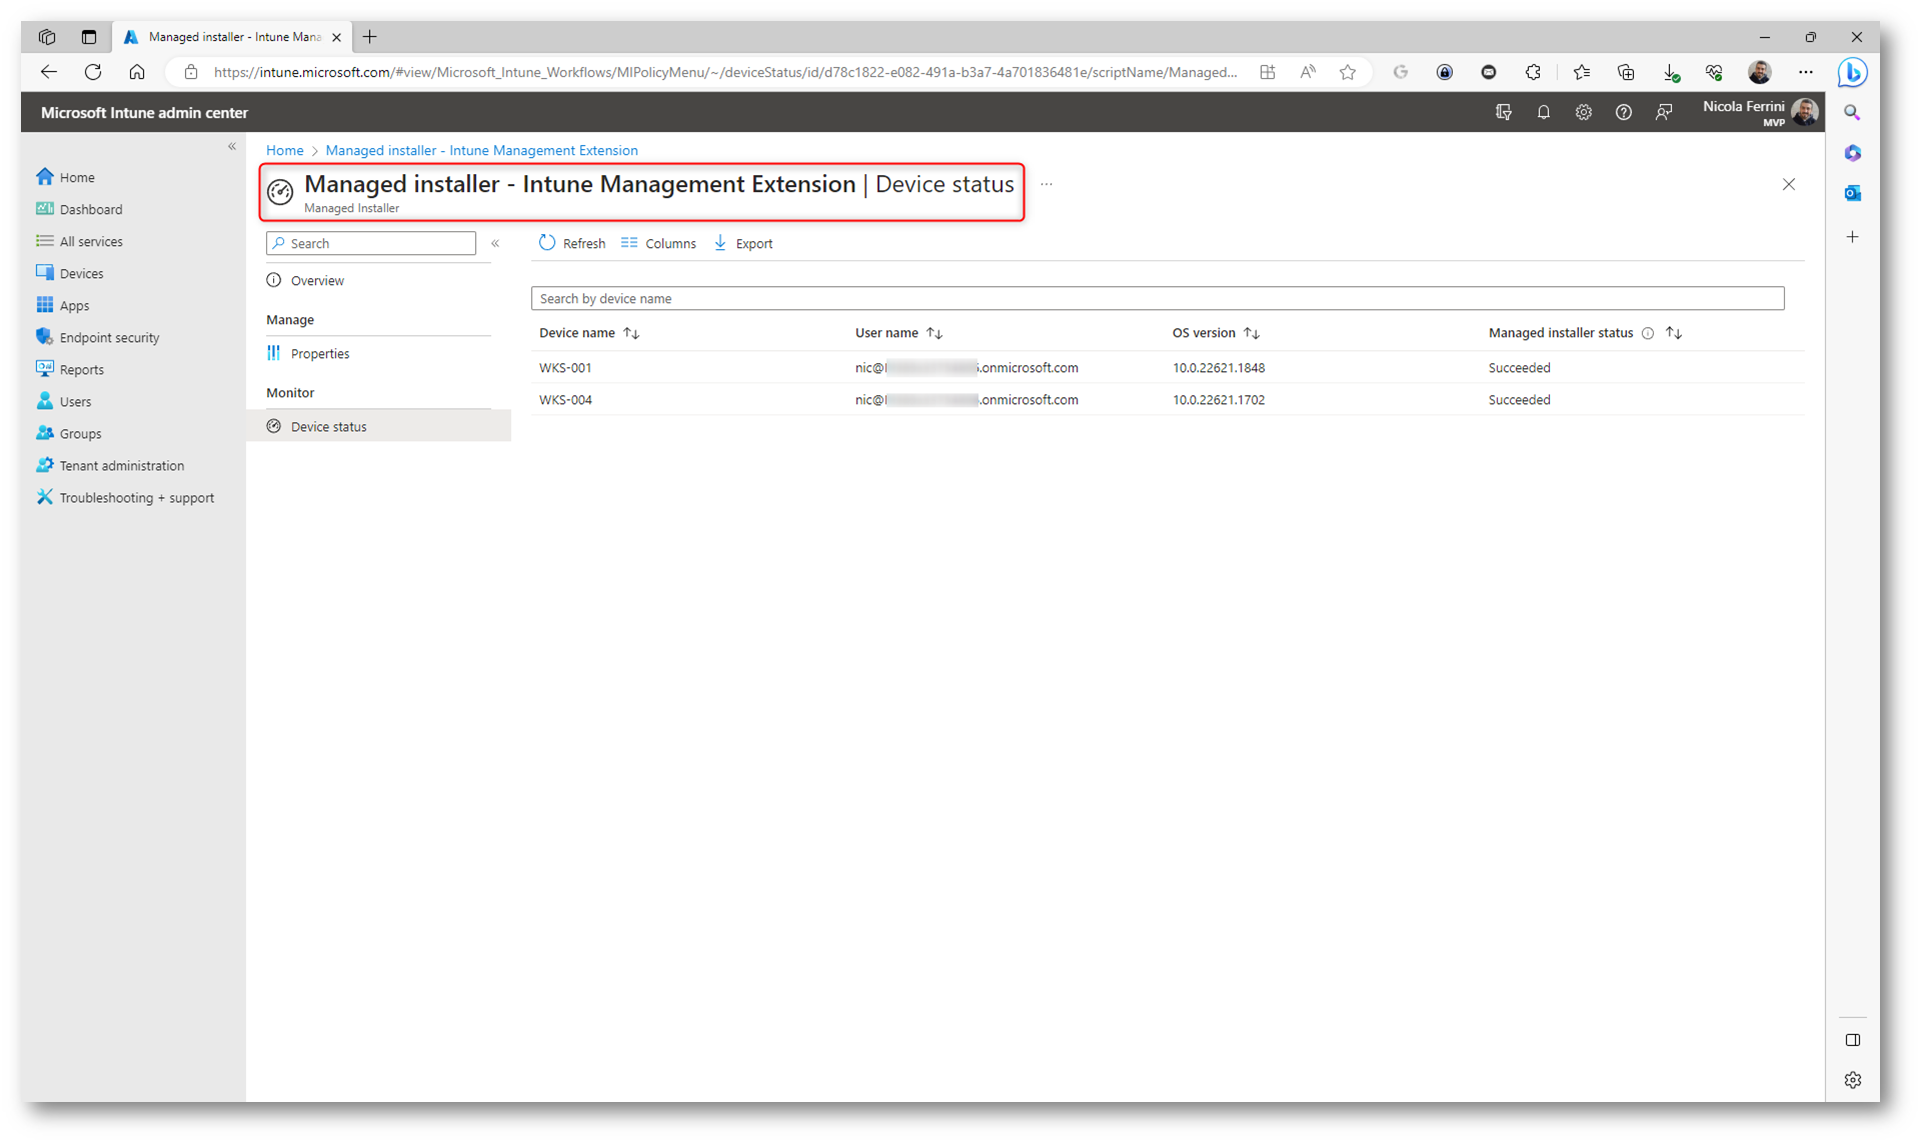The image size is (1922, 1144).
Task: Go back in the browser
Action: pos(48,72)
